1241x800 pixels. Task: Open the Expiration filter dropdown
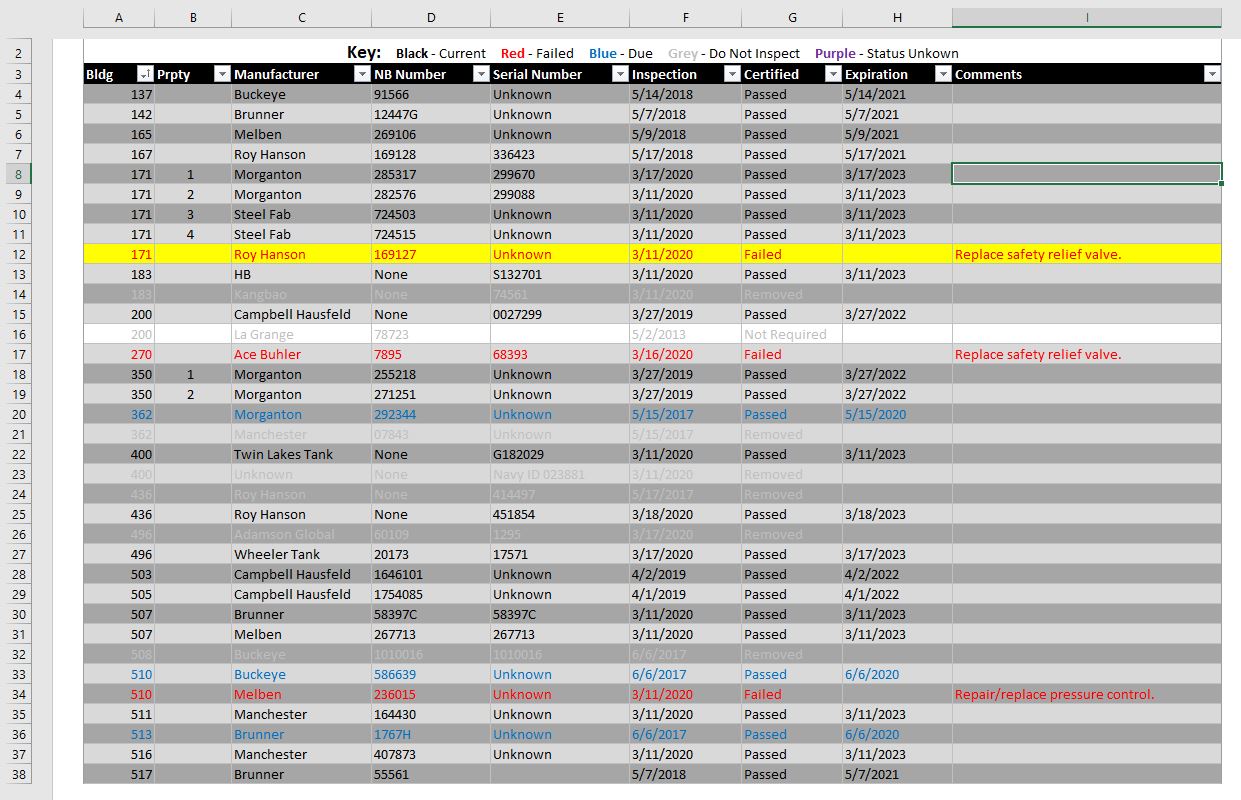click(x=943, y=74)
